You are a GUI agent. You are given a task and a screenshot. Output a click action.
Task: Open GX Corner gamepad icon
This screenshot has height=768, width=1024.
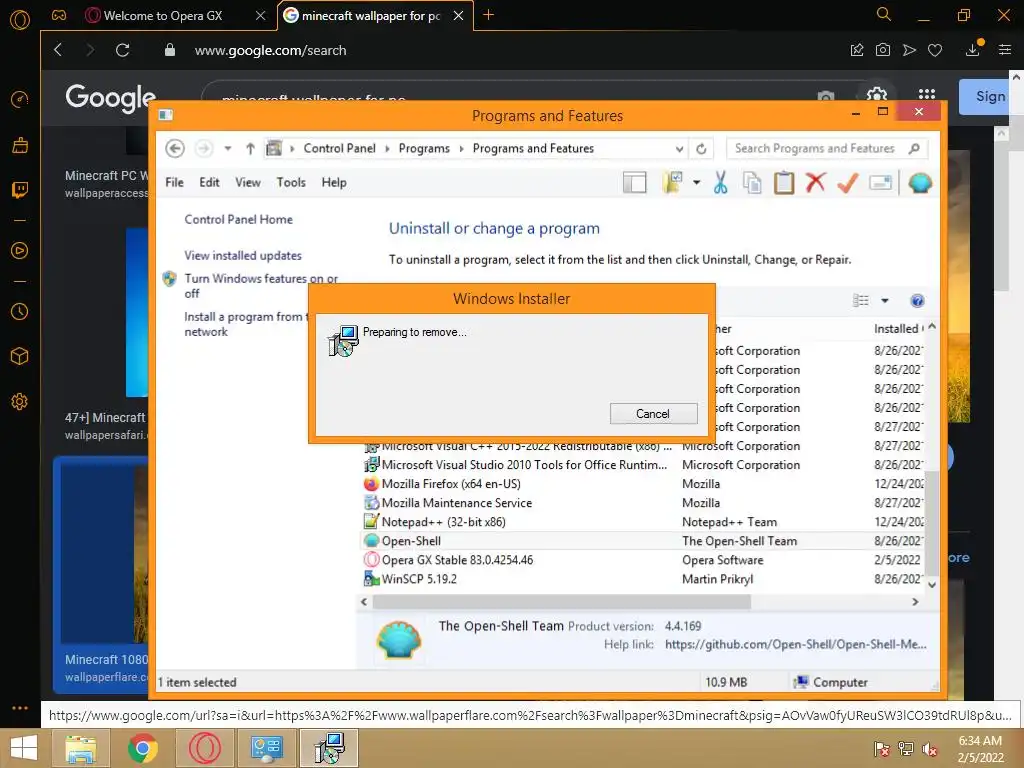pyautogui.click(x=59, y=15)
